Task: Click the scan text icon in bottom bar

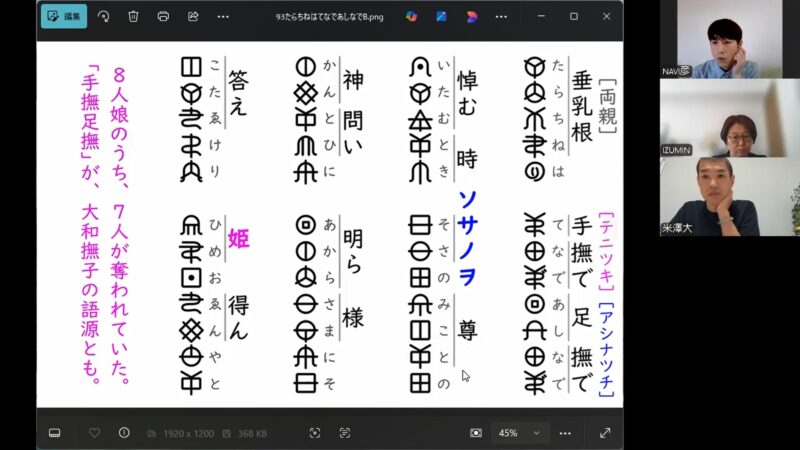Action: click(x=345, y=433)
